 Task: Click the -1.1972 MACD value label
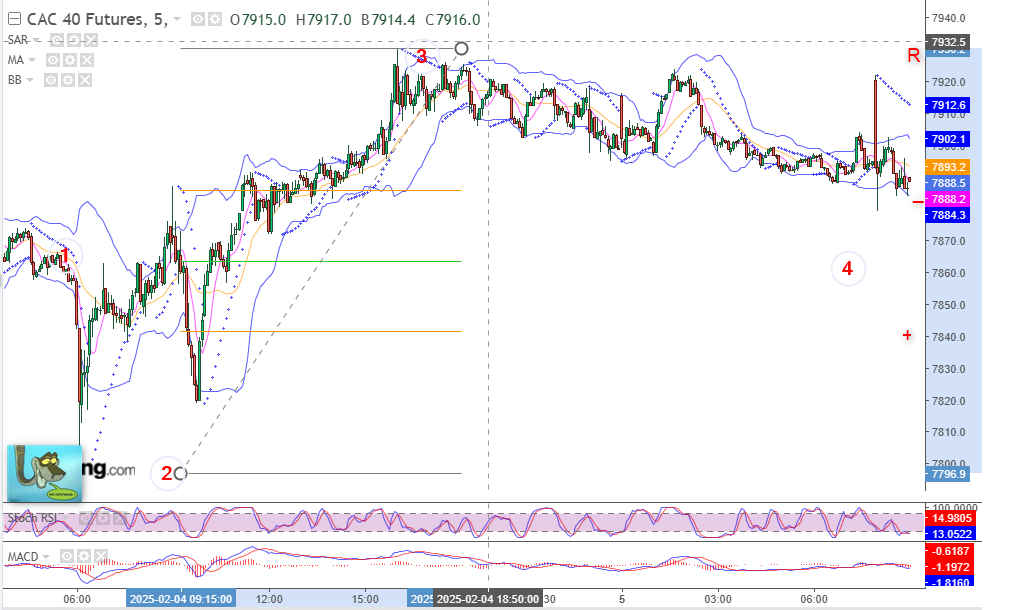point(950,567)
